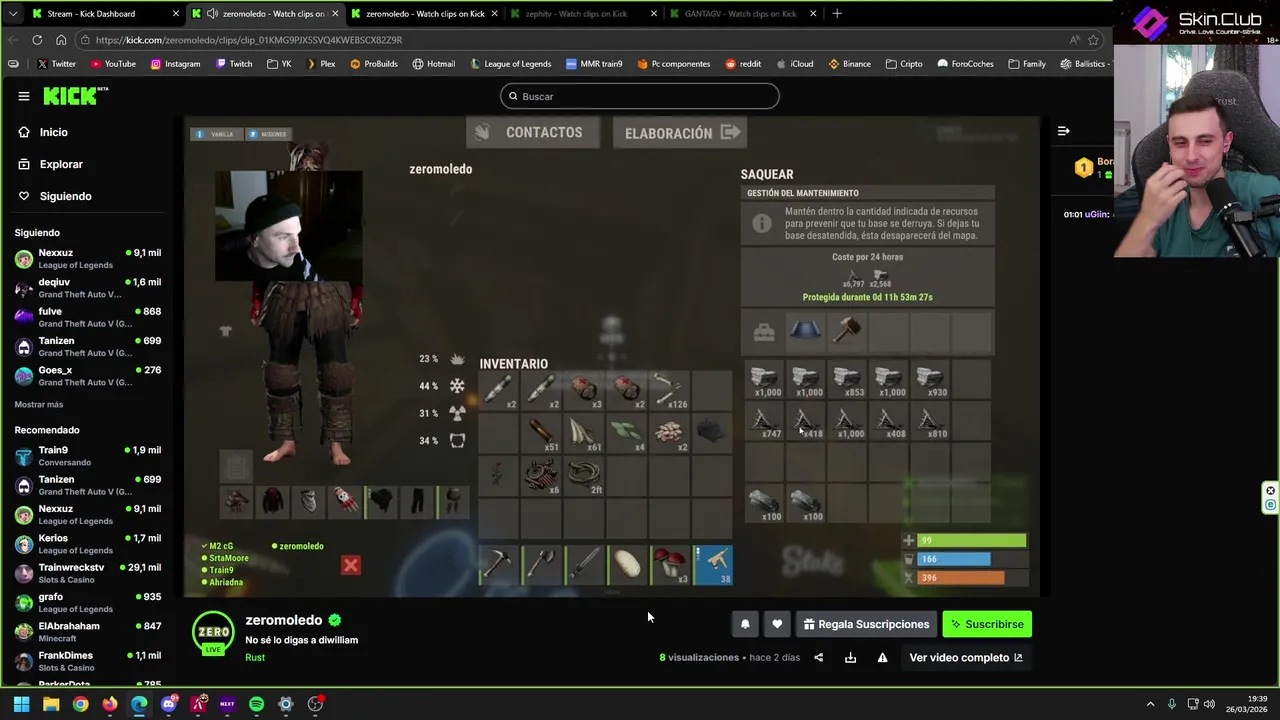The height and width of the screenshot is (720, 1280).
Task: Click the share clip icon
Action: coord(819,657)
